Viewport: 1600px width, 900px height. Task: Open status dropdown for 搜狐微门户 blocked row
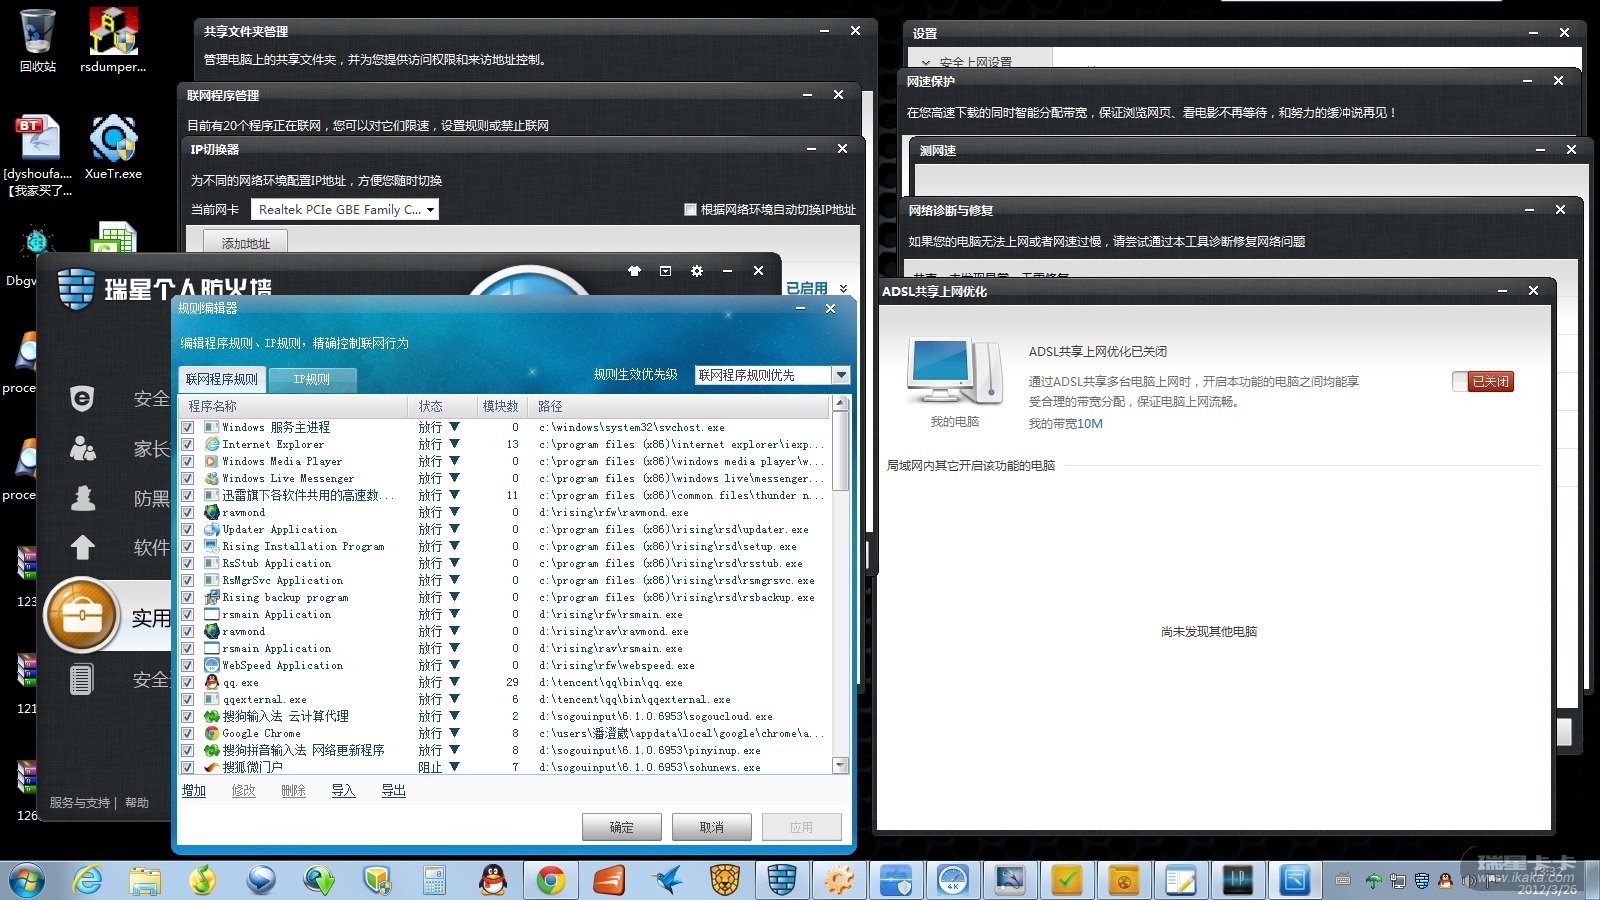tap(455, 768)
